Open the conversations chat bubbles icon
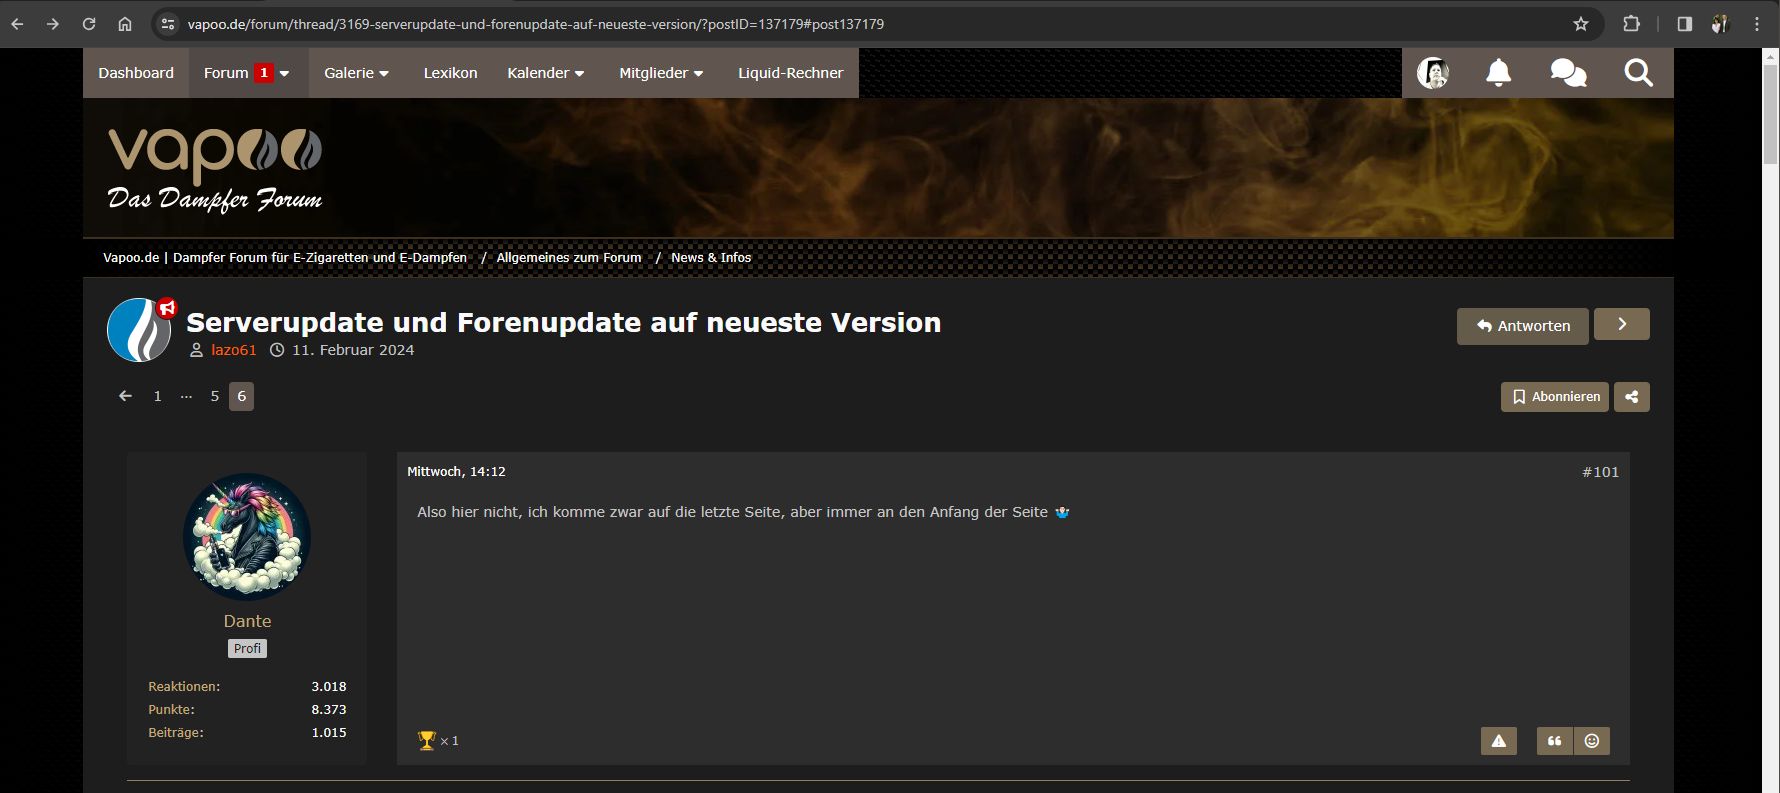Screen dimensions: 1780x793 (1567, 73)
